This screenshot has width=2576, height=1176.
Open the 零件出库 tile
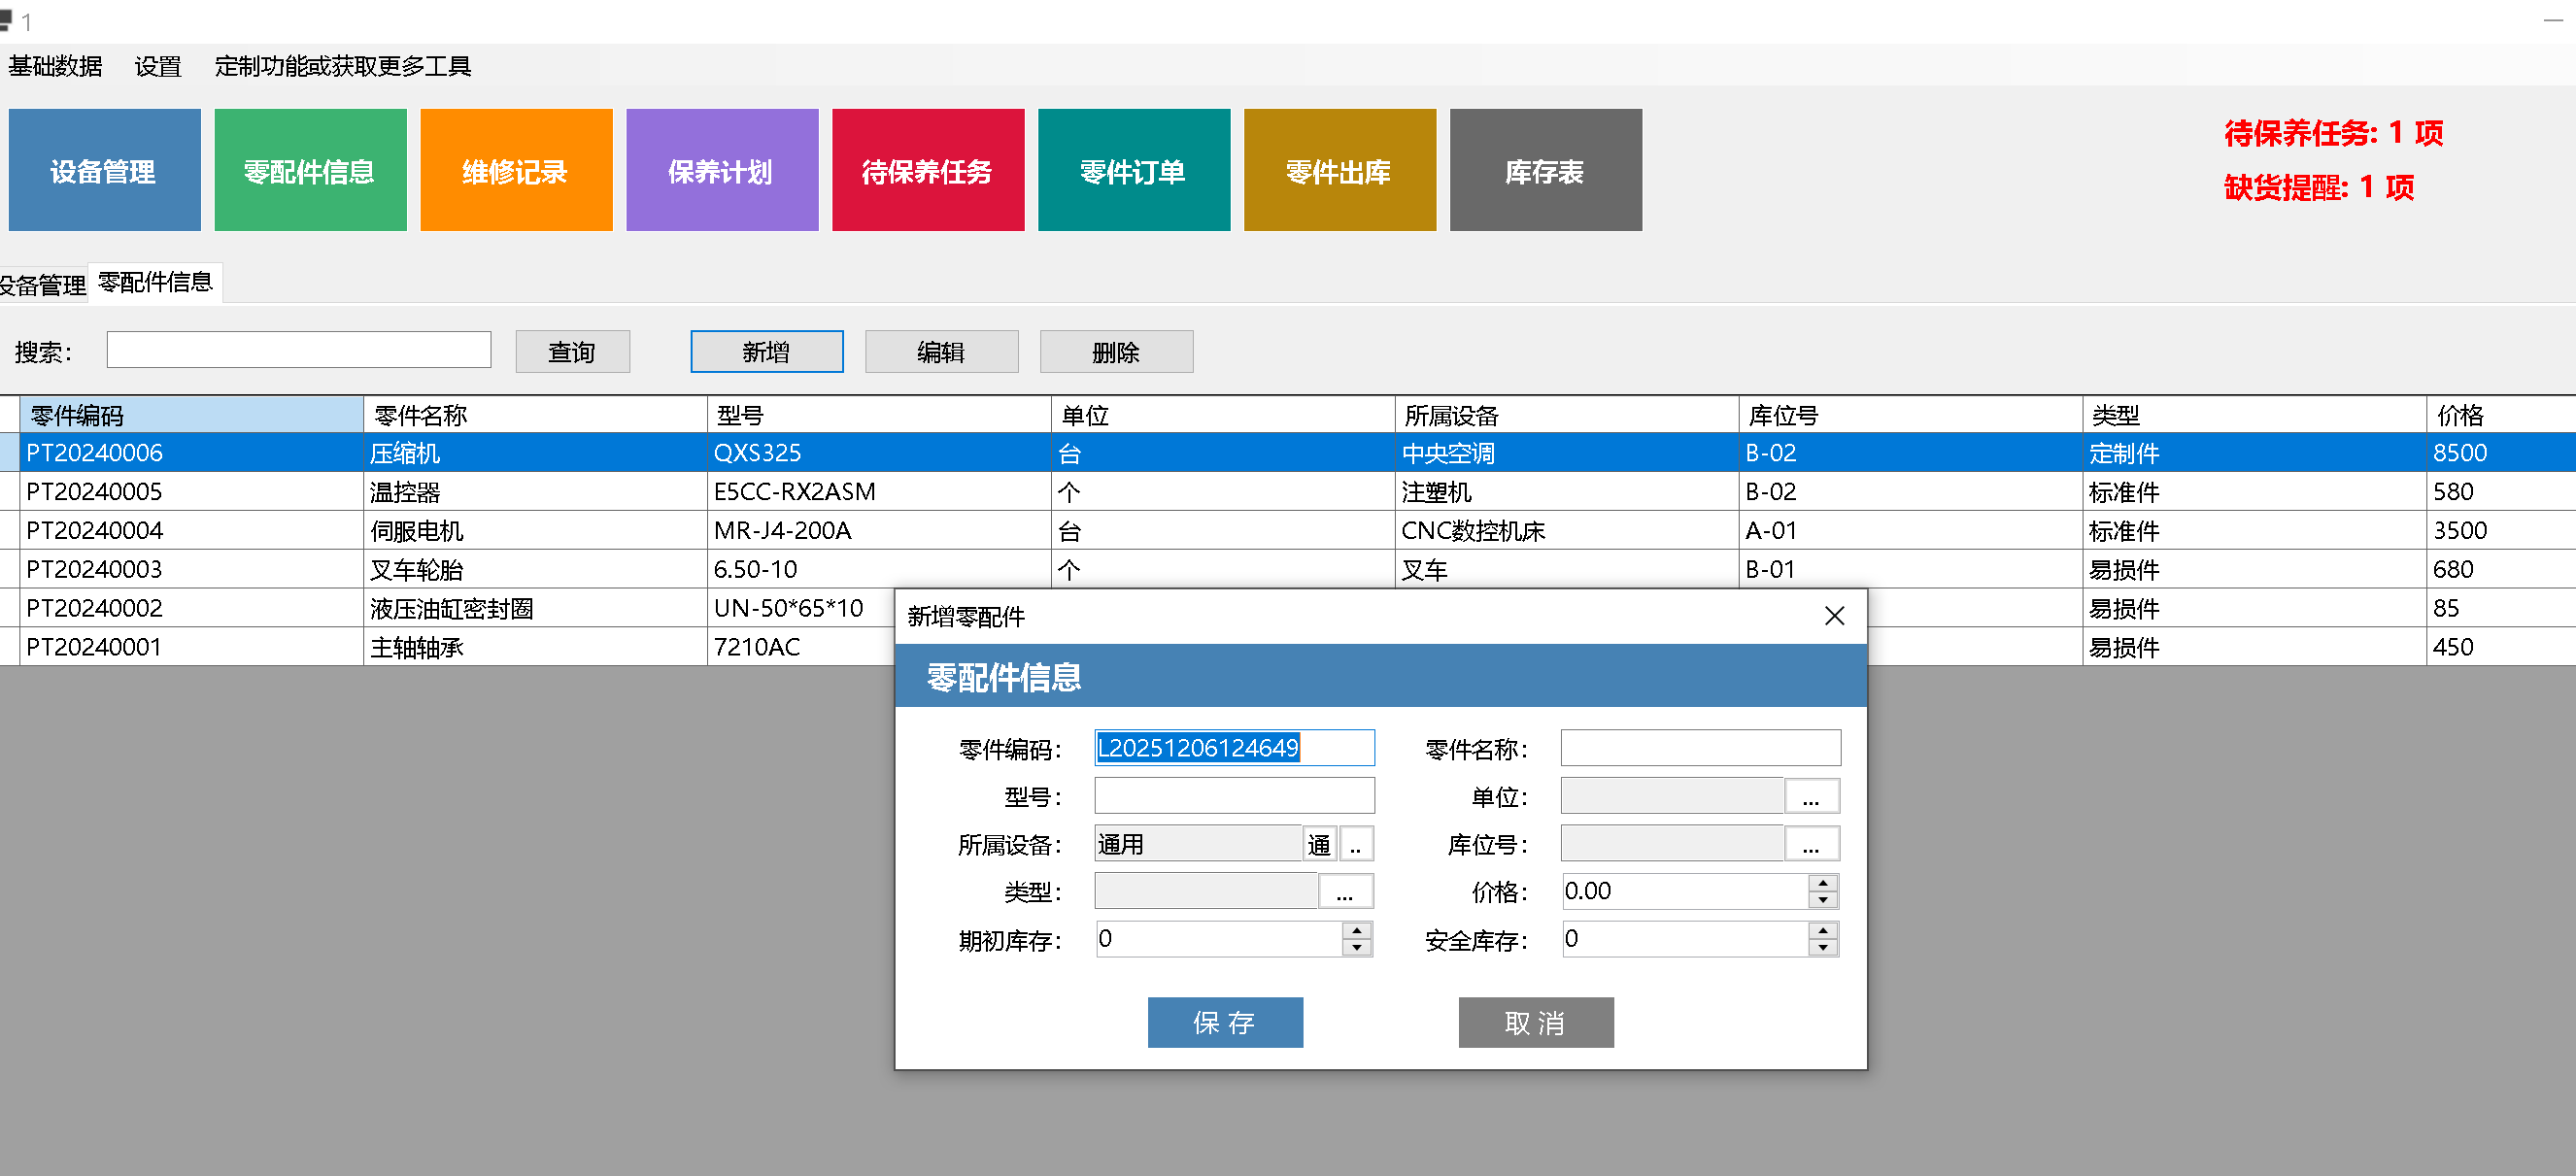1339,171
